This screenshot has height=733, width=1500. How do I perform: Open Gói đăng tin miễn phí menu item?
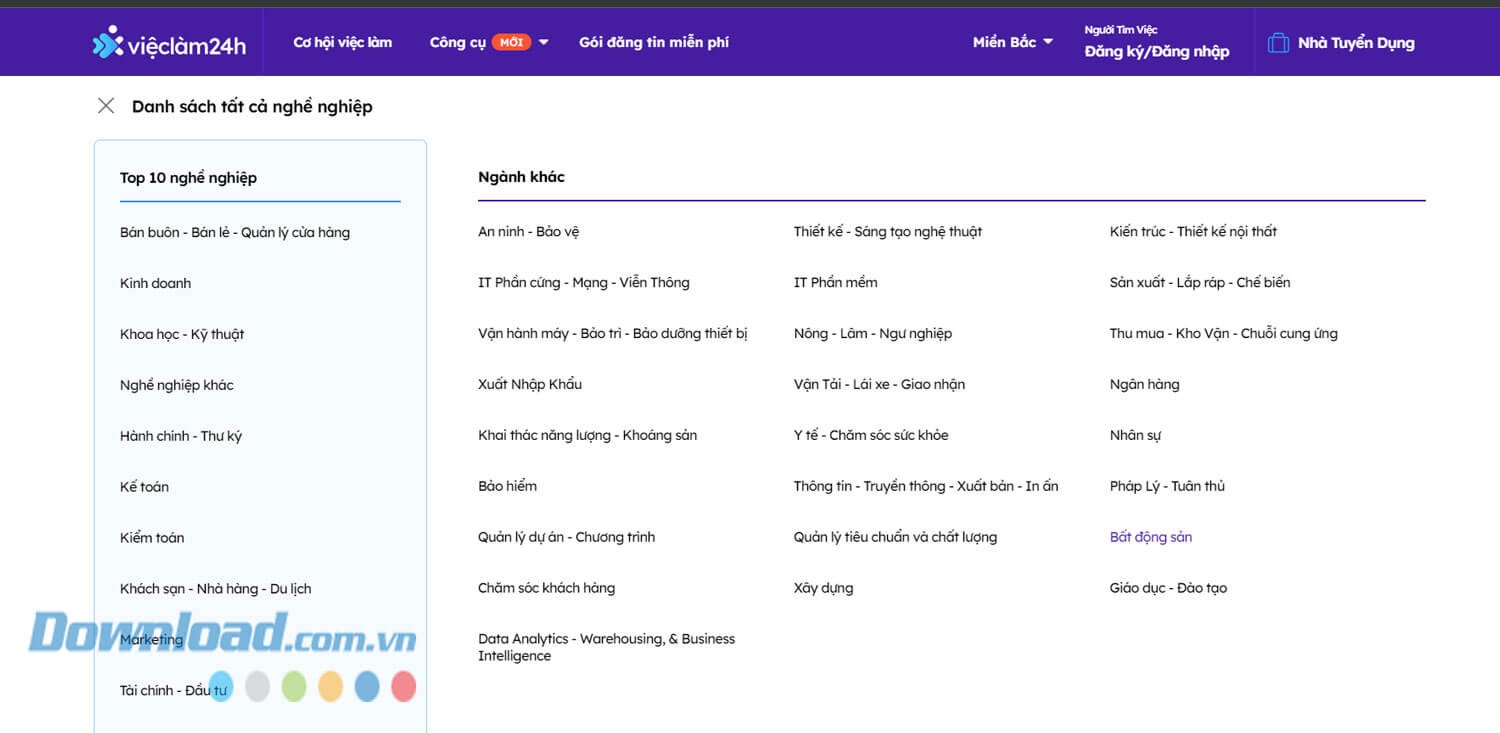(653, 42)
